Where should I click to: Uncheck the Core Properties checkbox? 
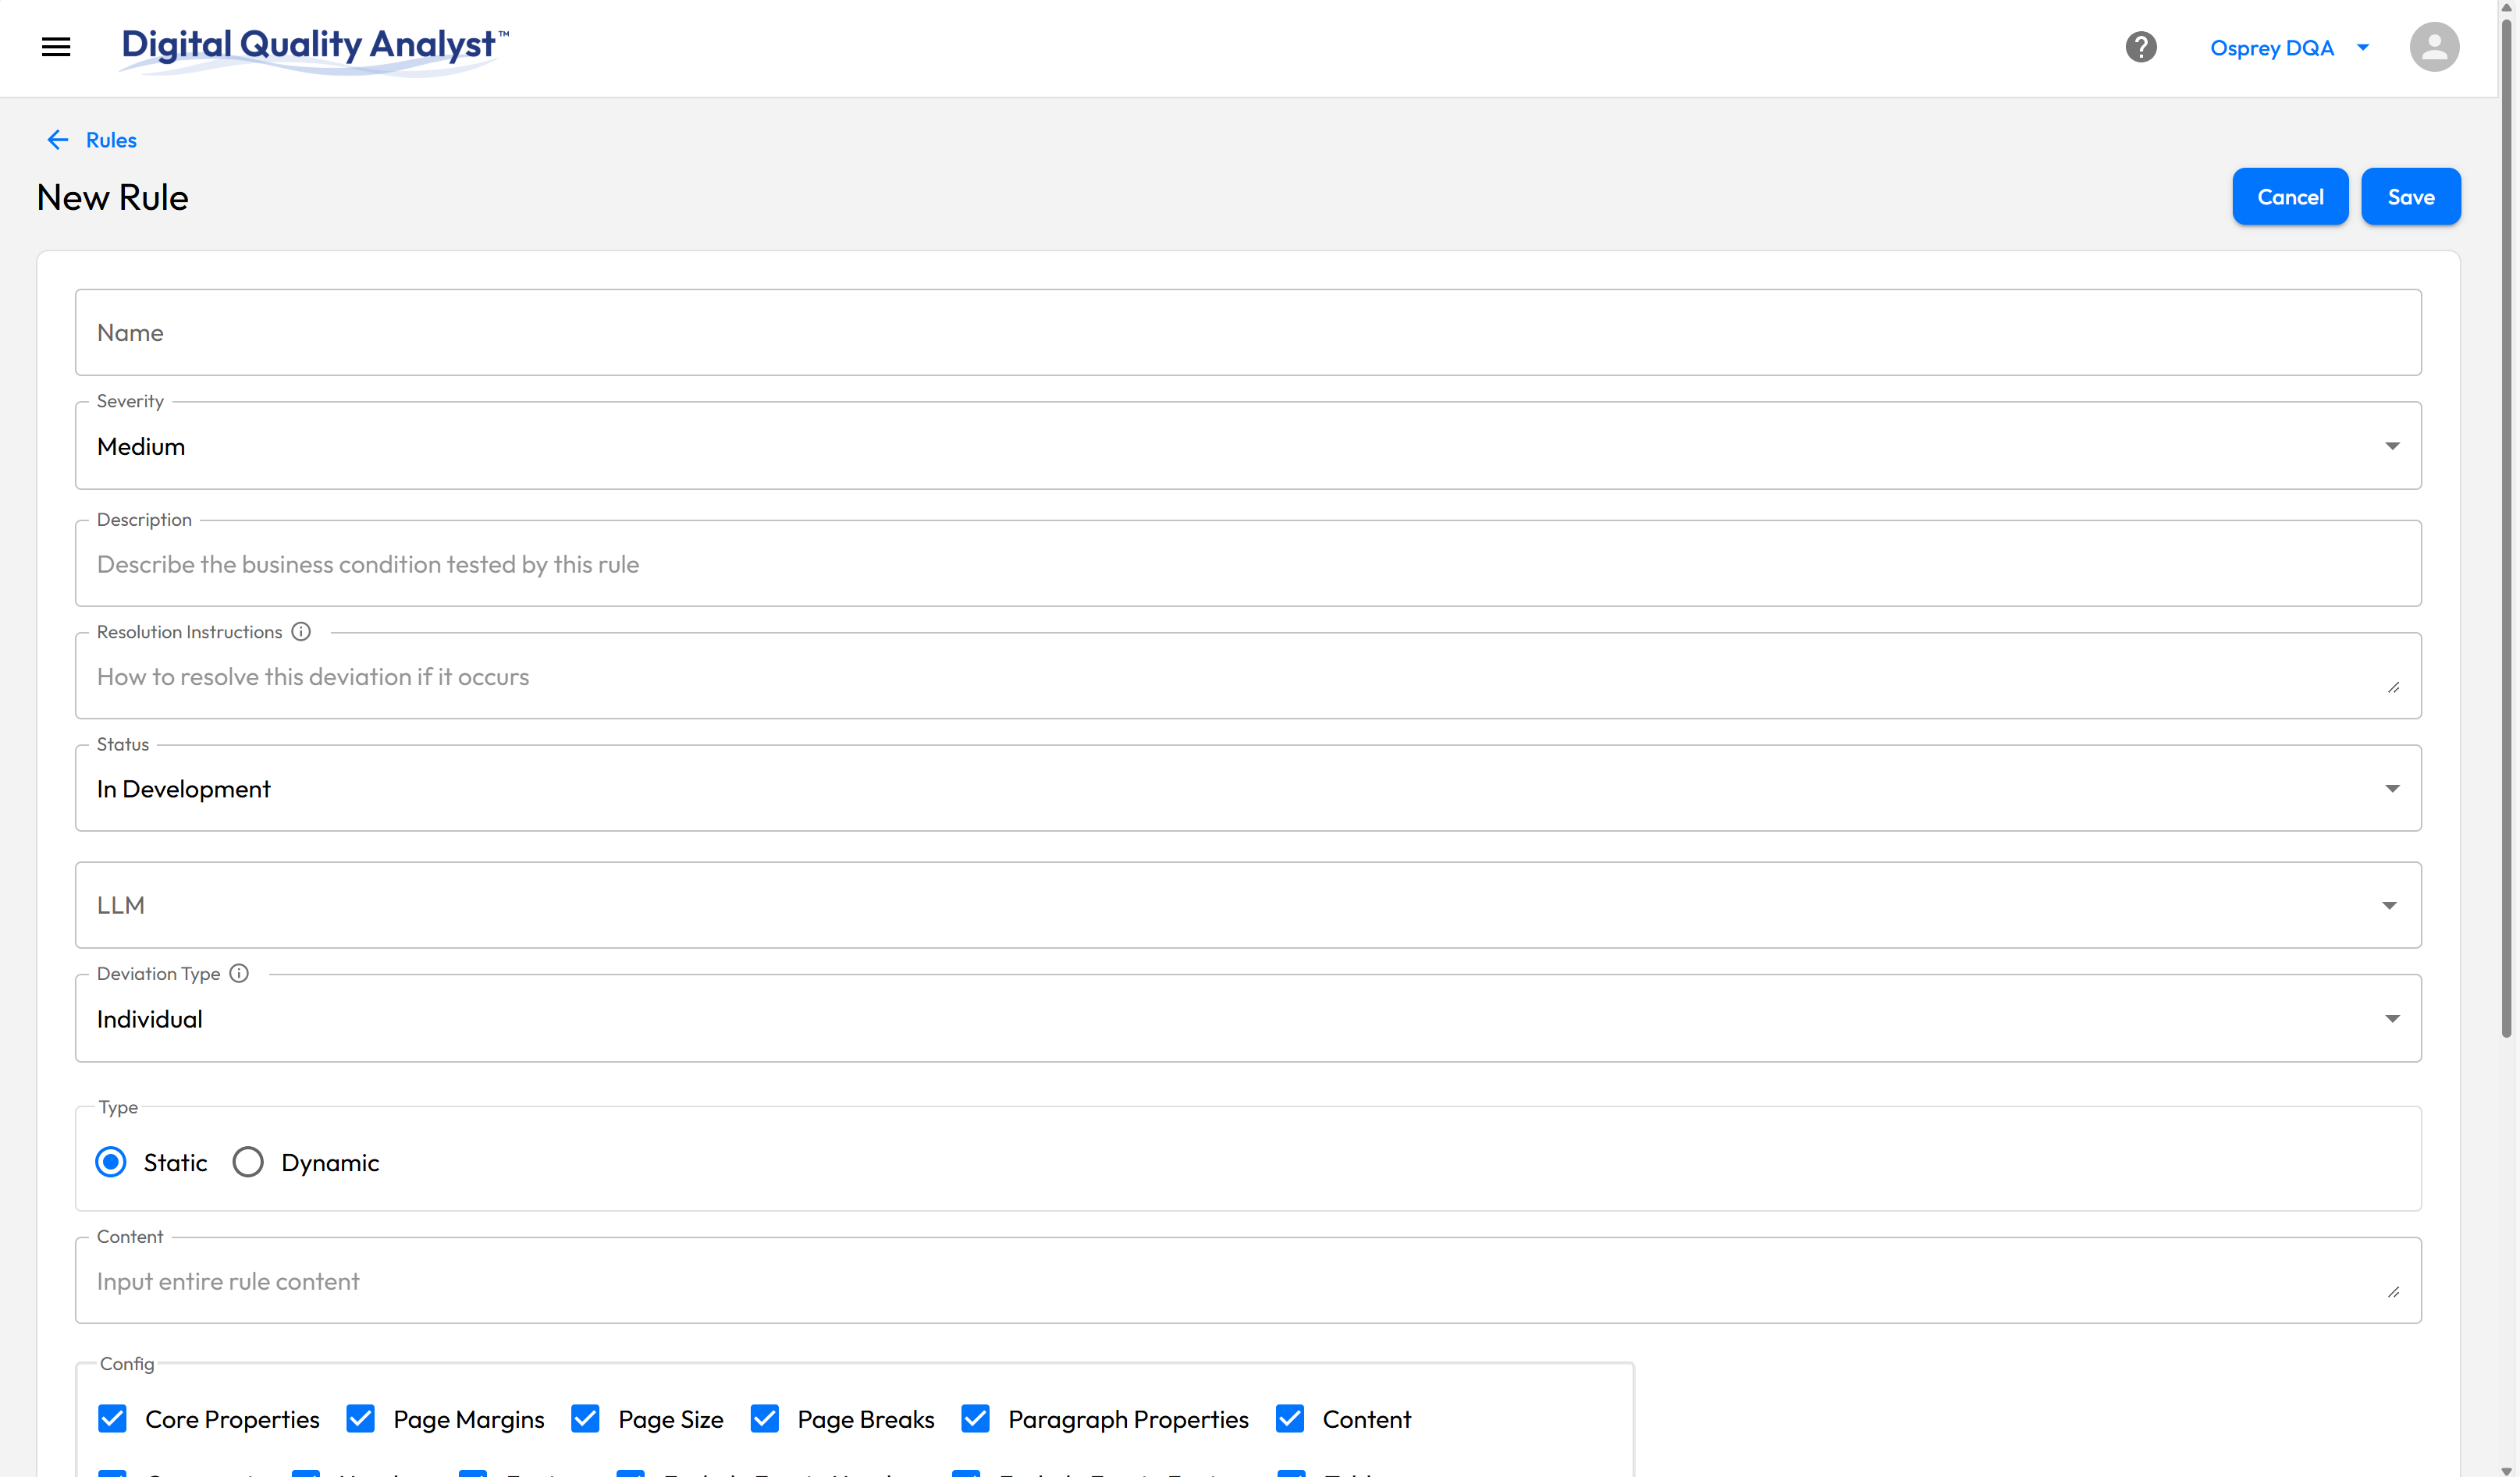(x=113, y=1419)
